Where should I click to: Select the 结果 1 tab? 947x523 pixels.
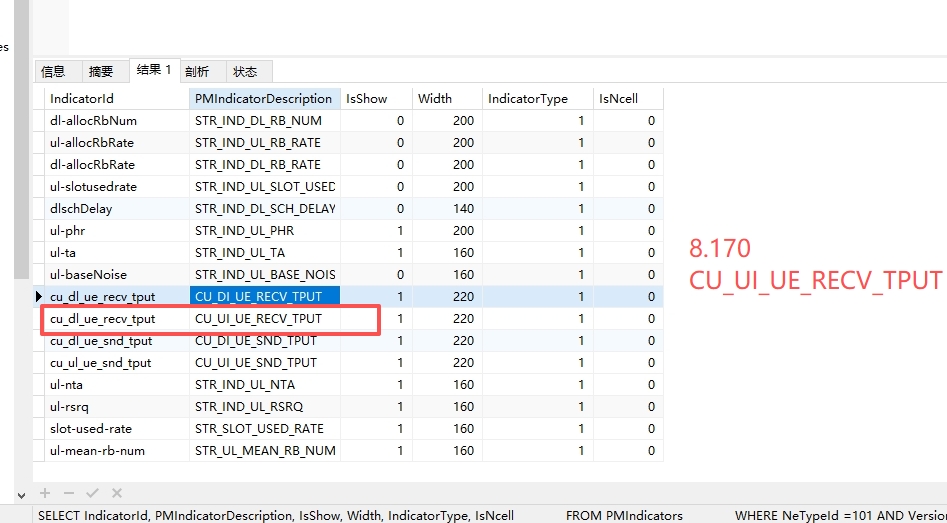[154, 70]
